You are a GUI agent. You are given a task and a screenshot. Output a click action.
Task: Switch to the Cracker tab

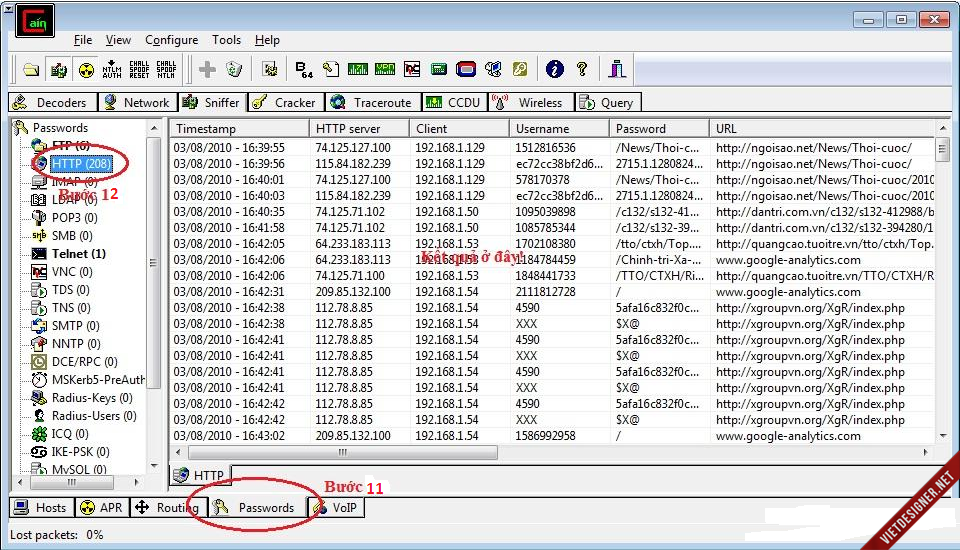(285, 102)
